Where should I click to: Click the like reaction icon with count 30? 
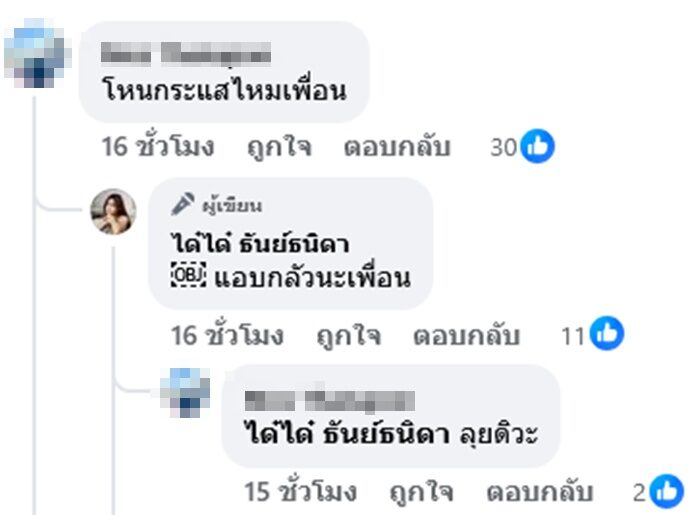pyautogui.click(x=538, y=146)
